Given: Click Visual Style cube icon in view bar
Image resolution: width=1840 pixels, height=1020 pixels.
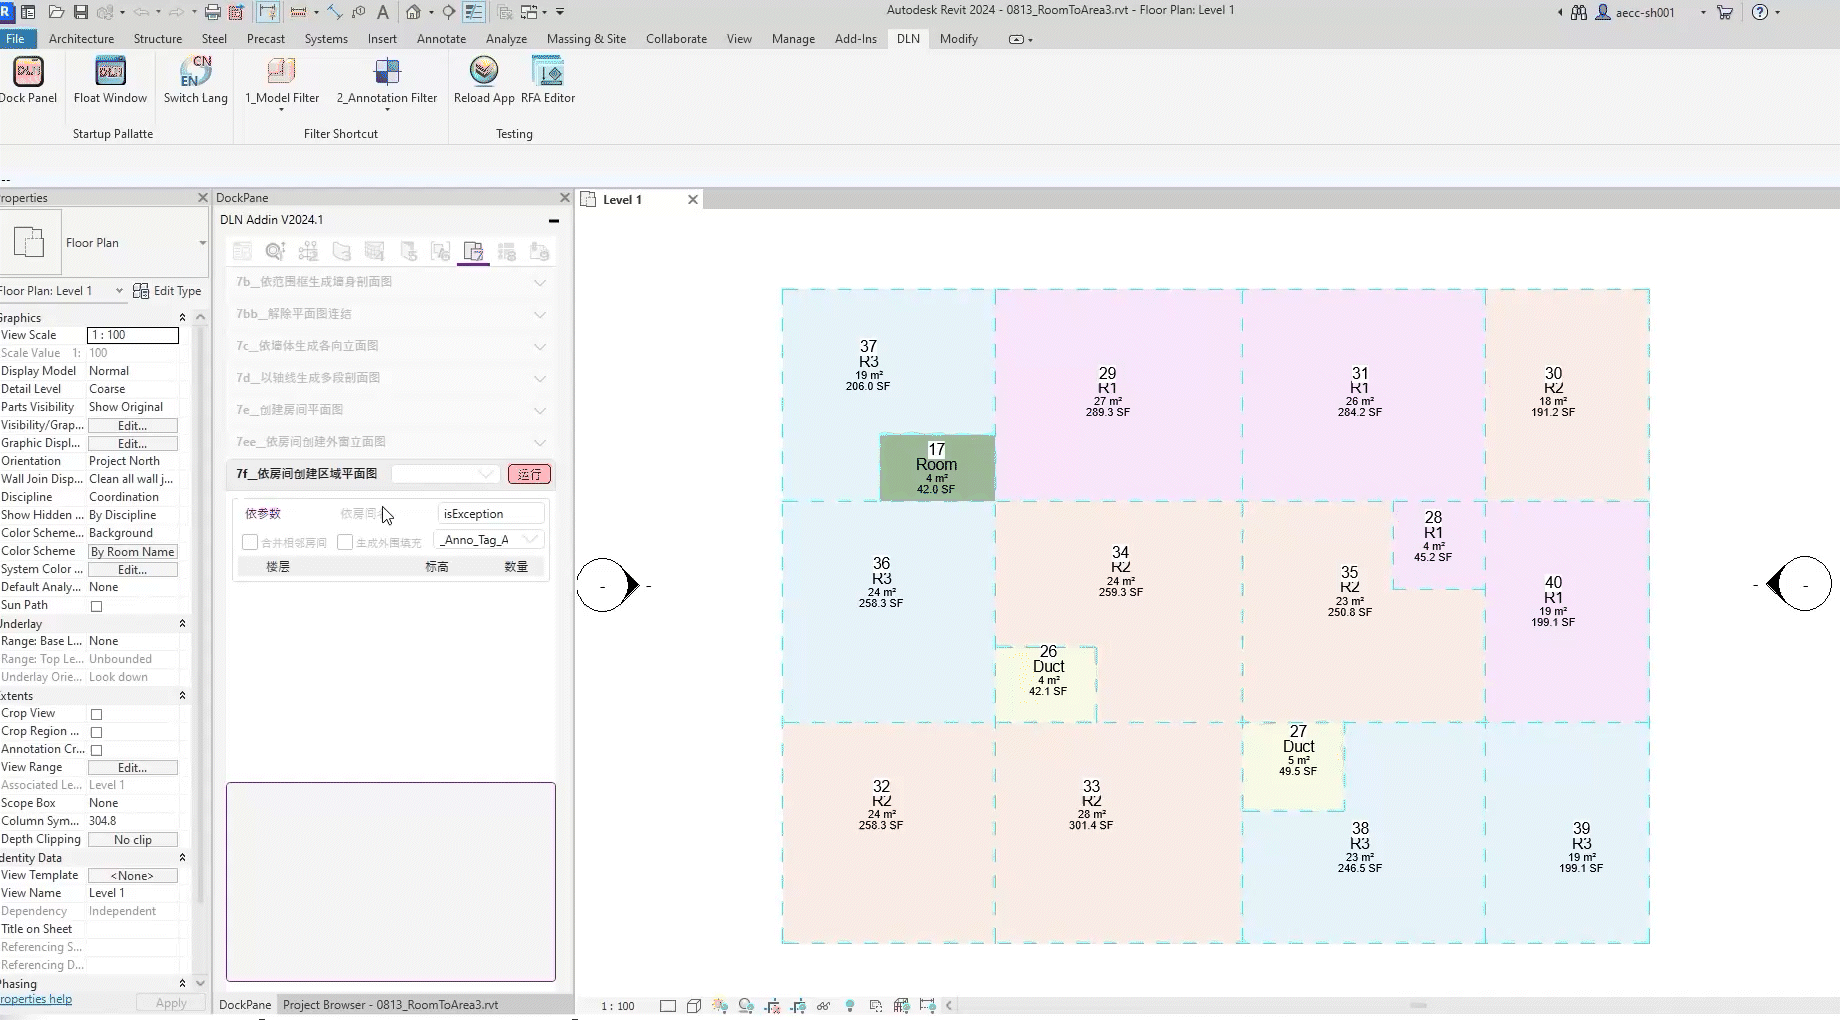Looking at the screenshot, I should (694, 1006).
